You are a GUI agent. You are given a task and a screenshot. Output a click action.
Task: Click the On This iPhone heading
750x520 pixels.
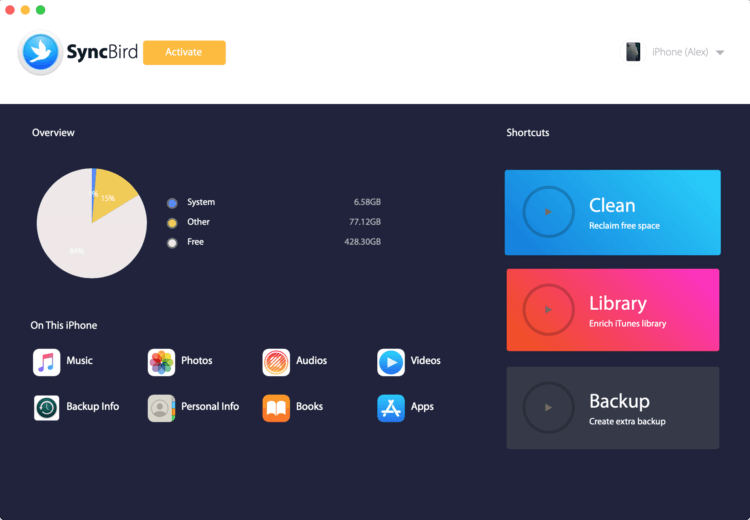pyautogui.click(x=64, y=326)
